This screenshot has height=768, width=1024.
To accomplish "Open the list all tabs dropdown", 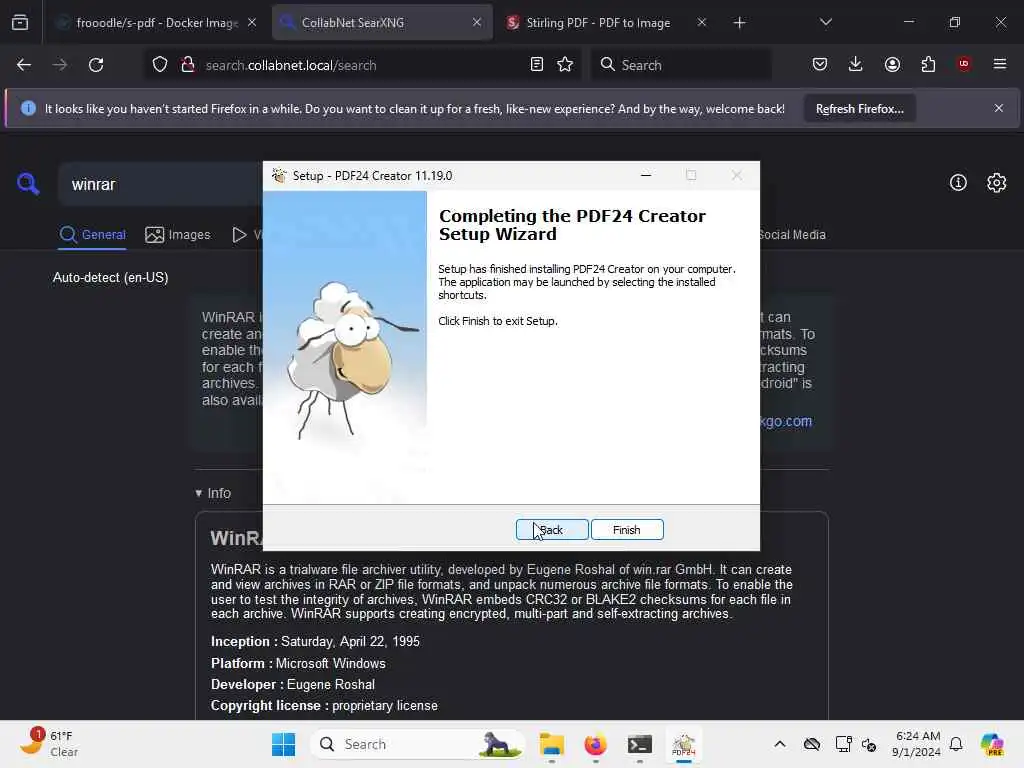I will [x=825, y=23].
